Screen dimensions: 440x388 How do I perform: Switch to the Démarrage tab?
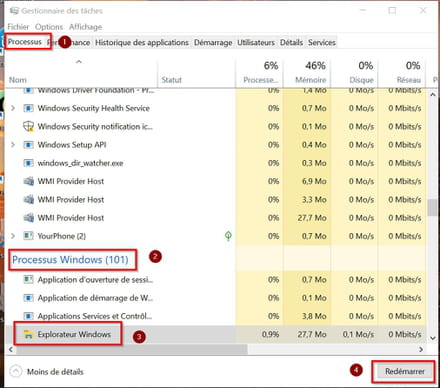click(x=213, y=42)
